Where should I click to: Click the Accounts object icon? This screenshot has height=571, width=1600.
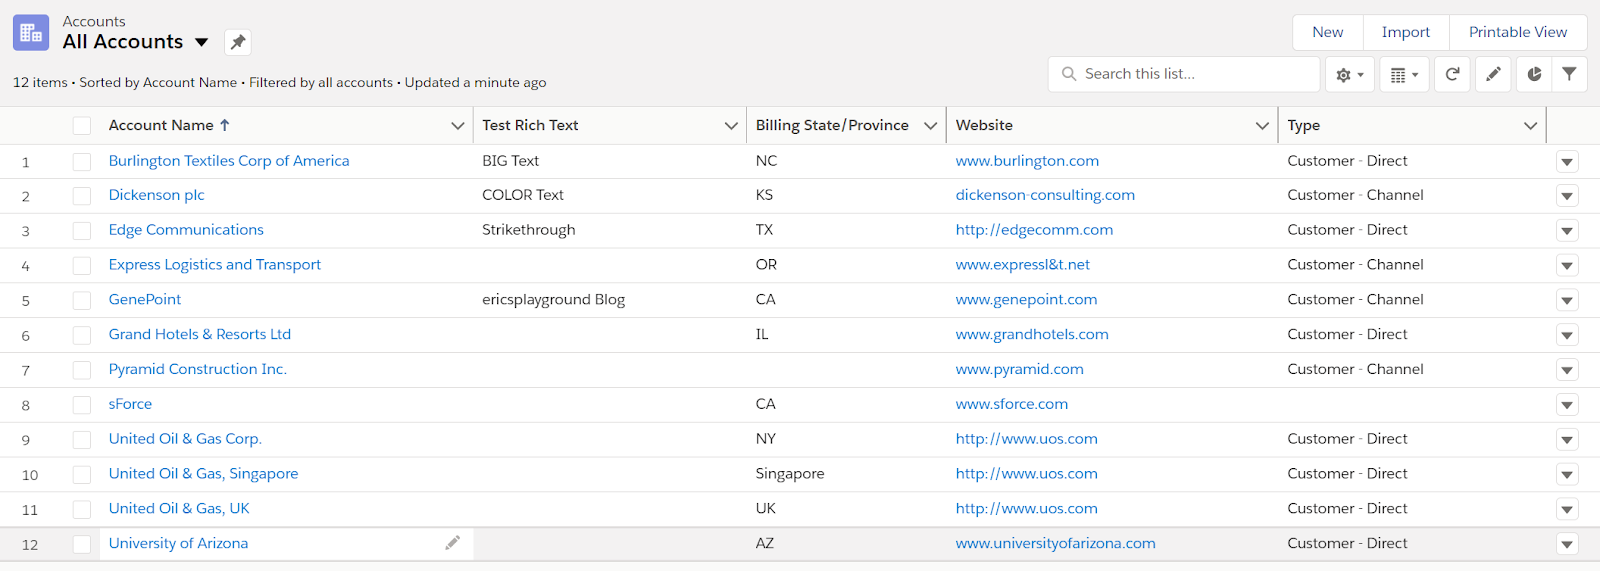tap(31, 33)
